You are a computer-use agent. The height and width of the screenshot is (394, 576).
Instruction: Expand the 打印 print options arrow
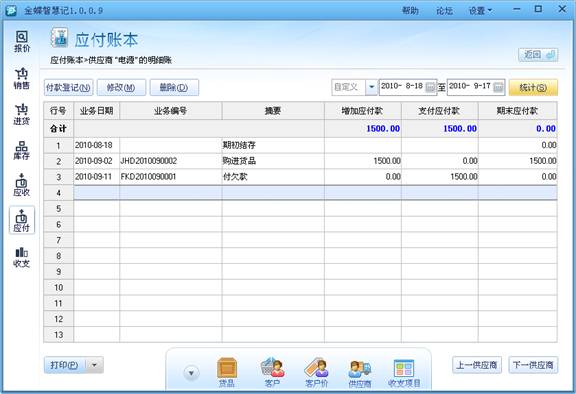94,365
